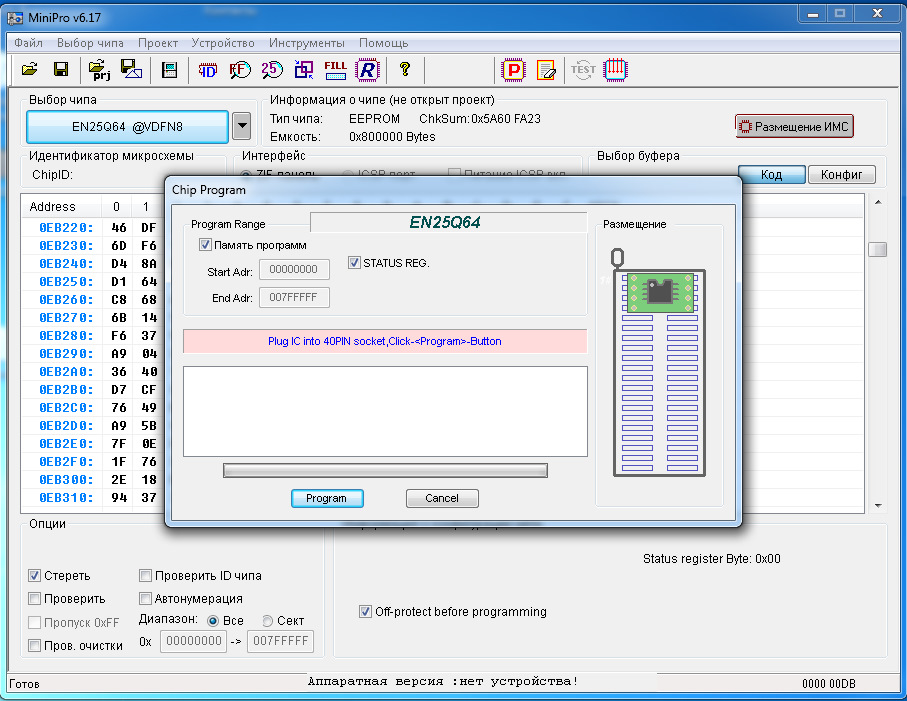Click the Address column header

click(x=61, y=206)
